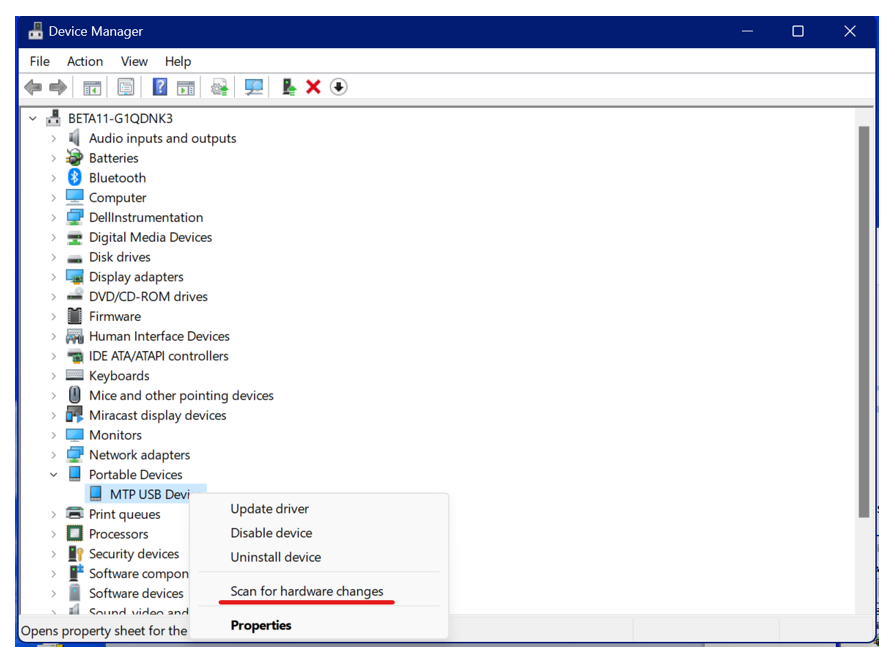895x658 pixels.
Task: Select Network adapters in the device tree
Action: click(139, 455)
